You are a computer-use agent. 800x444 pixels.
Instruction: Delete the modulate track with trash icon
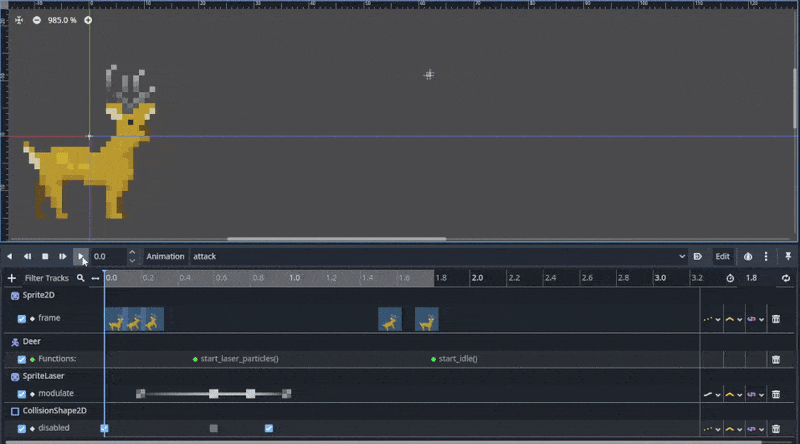coord(776,394)
